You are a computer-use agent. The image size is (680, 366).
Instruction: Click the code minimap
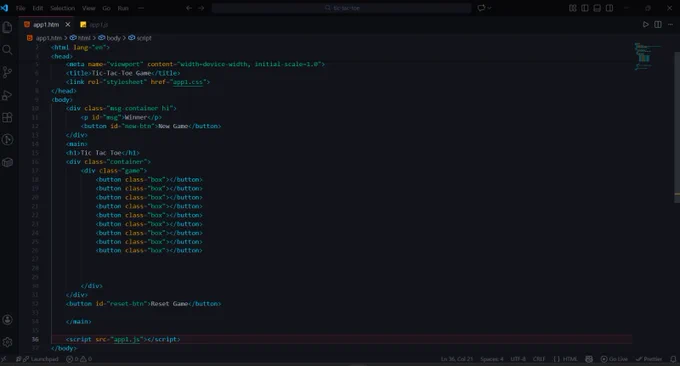[647, 56]
